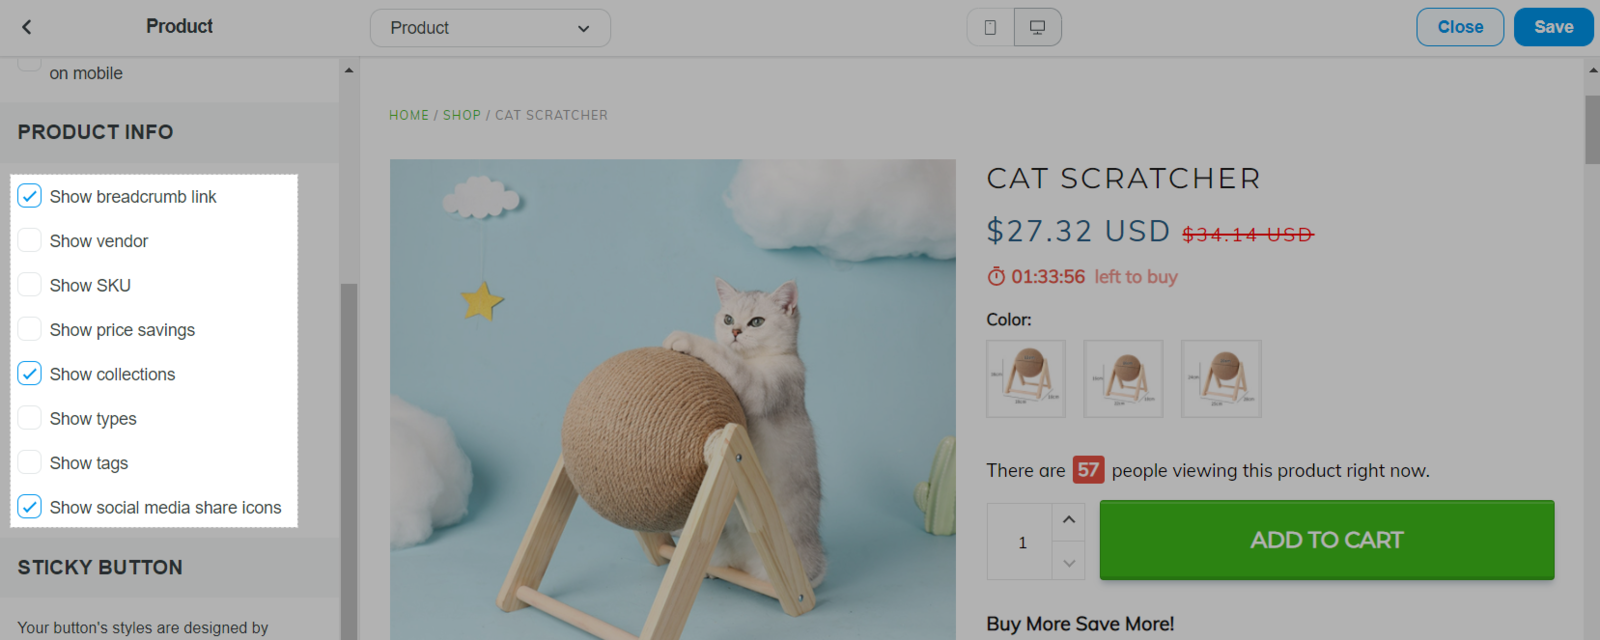Click the back arrow icon
The height and width of the screenshot is (640, 1600).
point(27,27)
